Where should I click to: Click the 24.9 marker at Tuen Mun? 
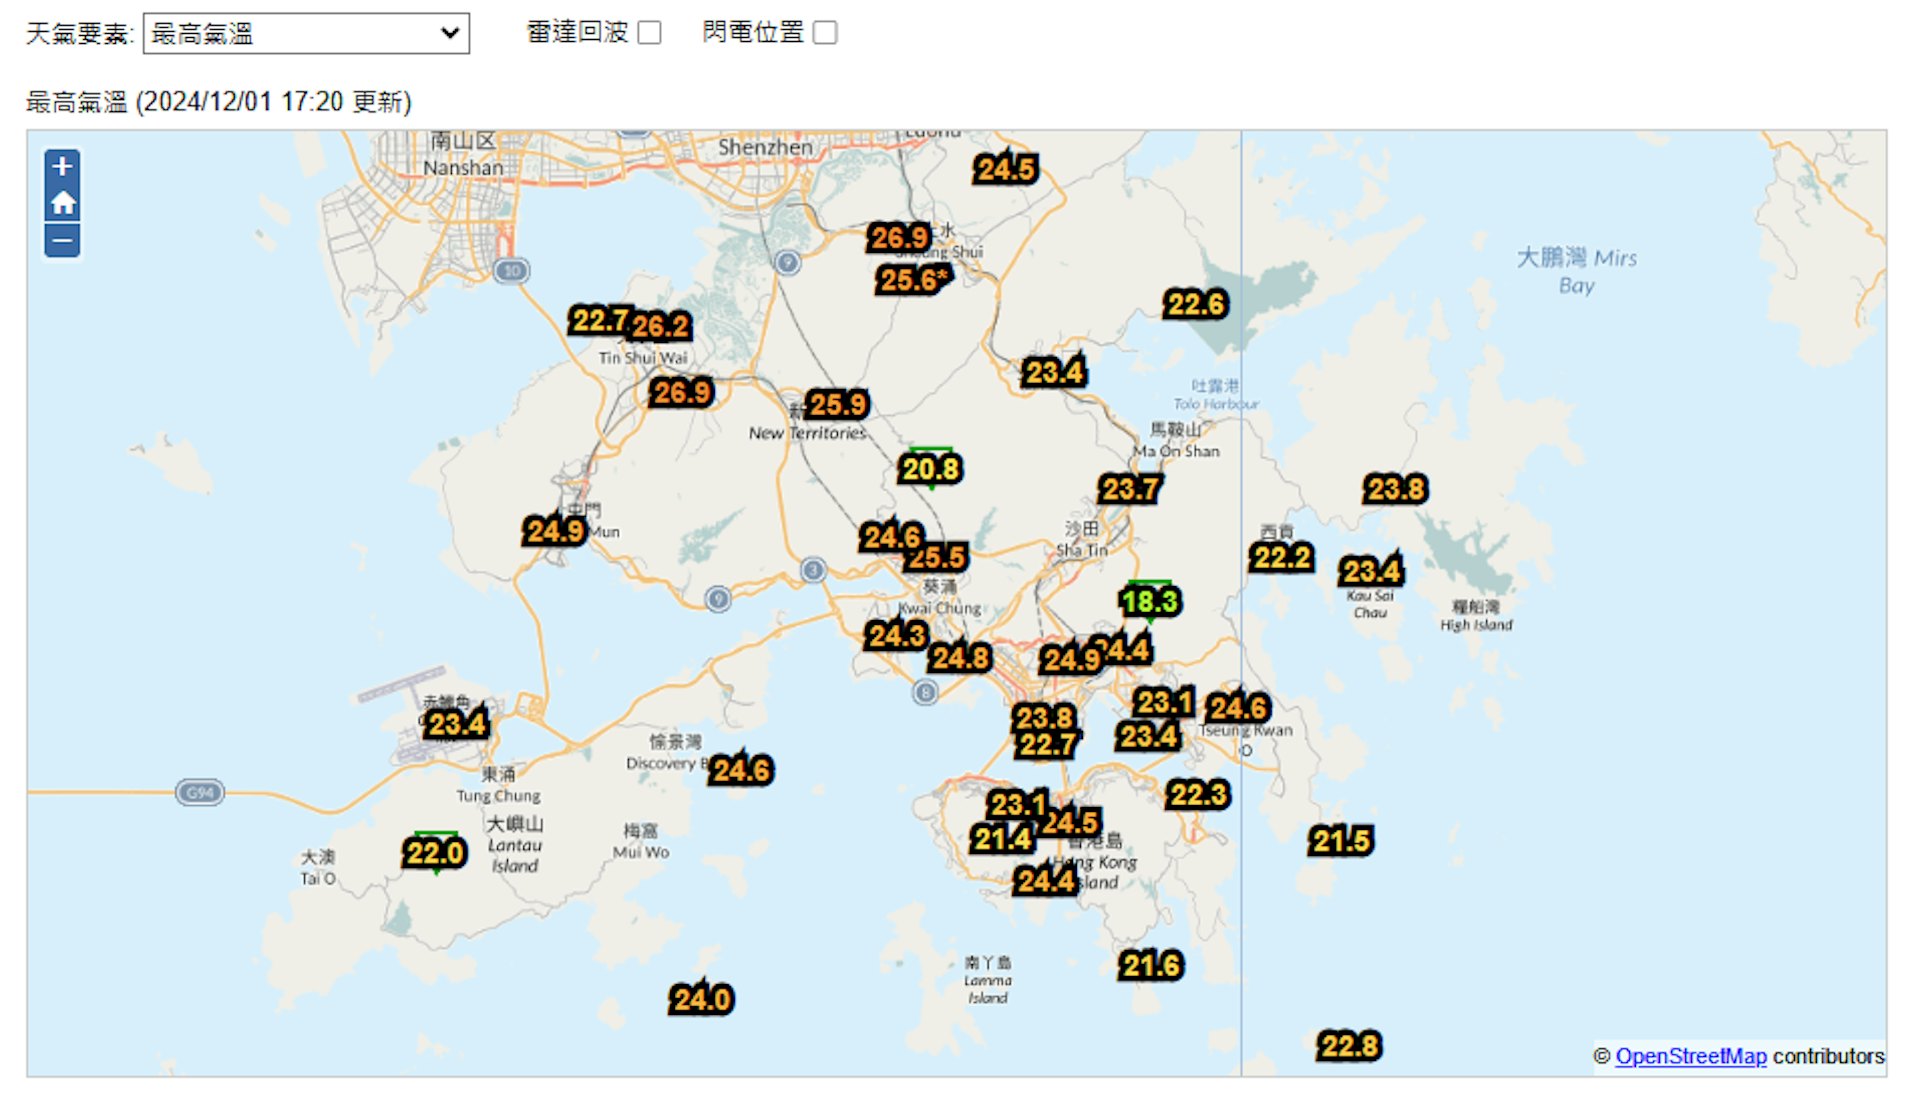pos(553,531)
